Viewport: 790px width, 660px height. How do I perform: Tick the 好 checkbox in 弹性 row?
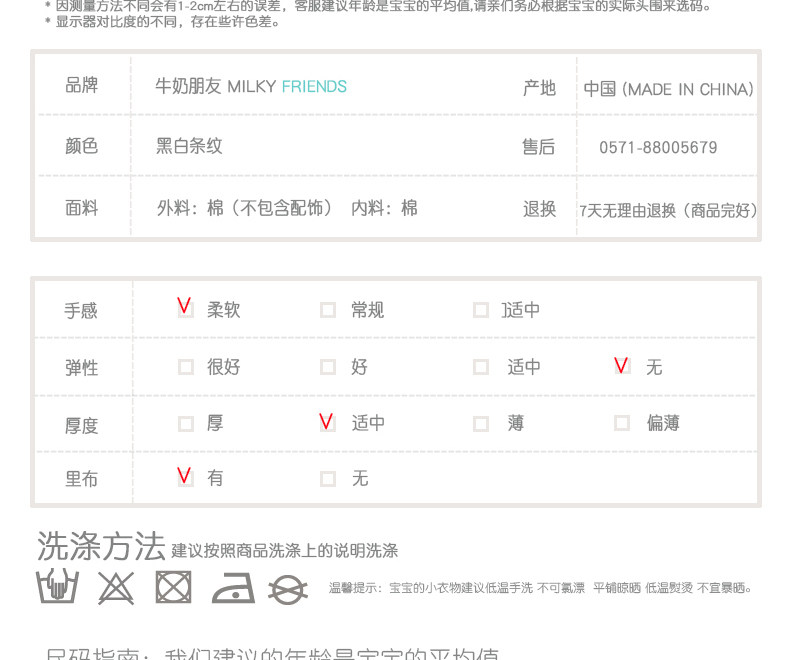coord(328,367)
